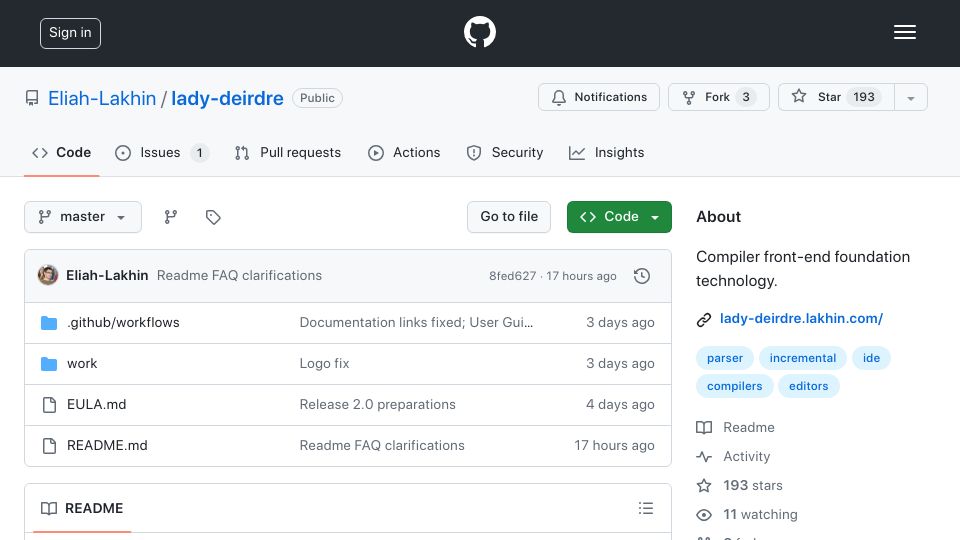The image size is (960, 540).
Task: Open the README.md file
Action: point(107,446)
